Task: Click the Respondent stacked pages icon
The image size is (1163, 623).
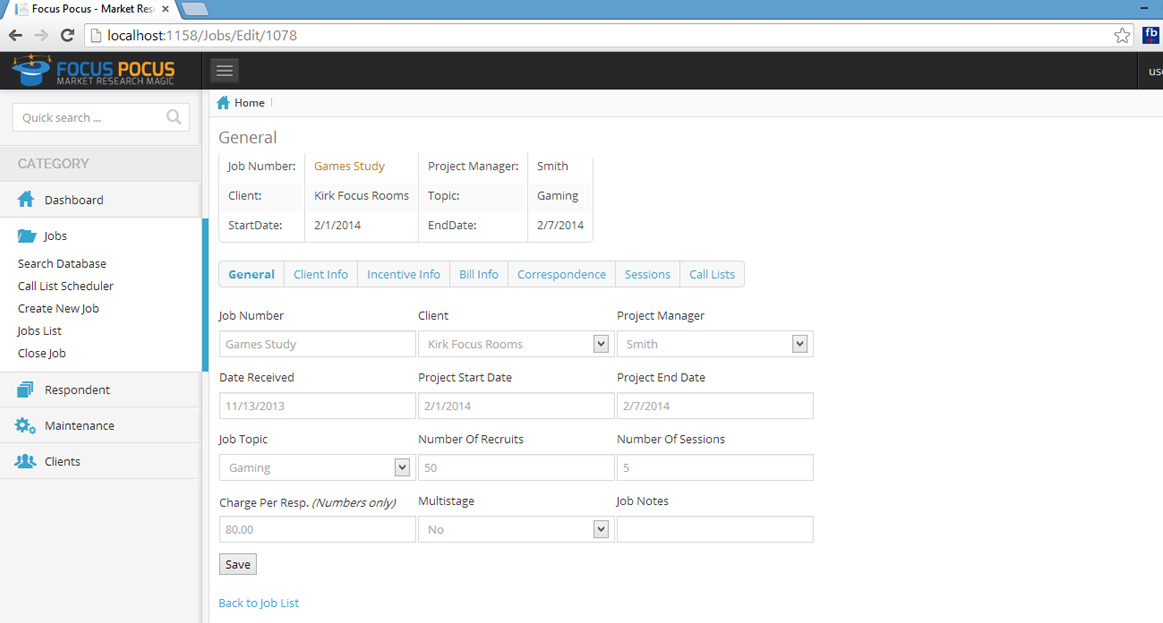Action: click(x=25, y=389)
